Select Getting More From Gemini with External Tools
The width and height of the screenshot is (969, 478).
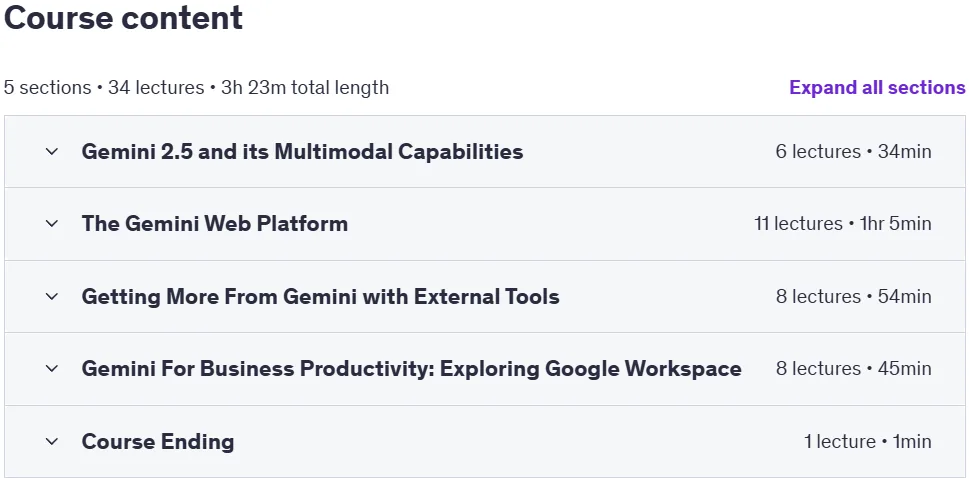(320, 296)
